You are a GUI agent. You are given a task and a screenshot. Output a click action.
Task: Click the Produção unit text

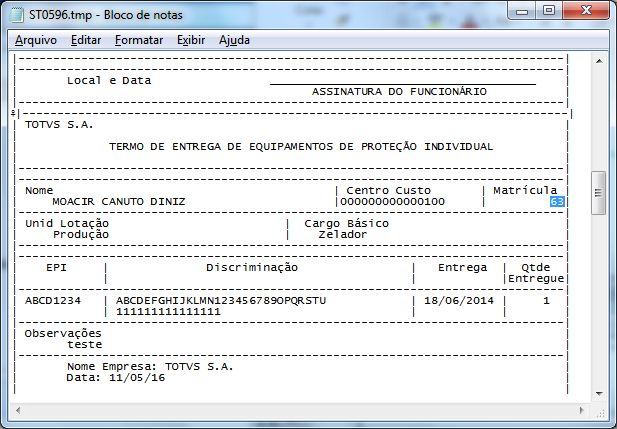click(81, 235)
